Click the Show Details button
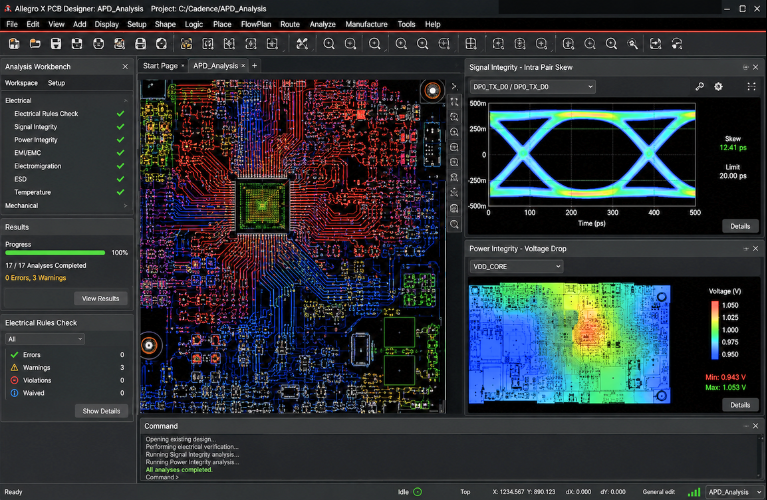The width and height of the screenshot is (767, 500). click(101, 411)
